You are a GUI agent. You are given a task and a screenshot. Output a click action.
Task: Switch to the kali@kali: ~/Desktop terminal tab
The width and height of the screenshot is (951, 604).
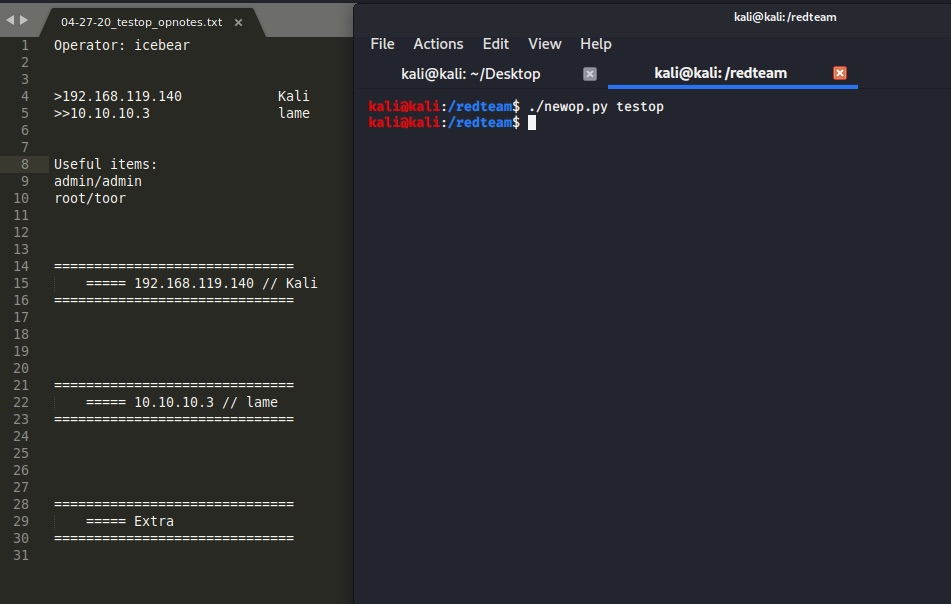click(471, 73)
